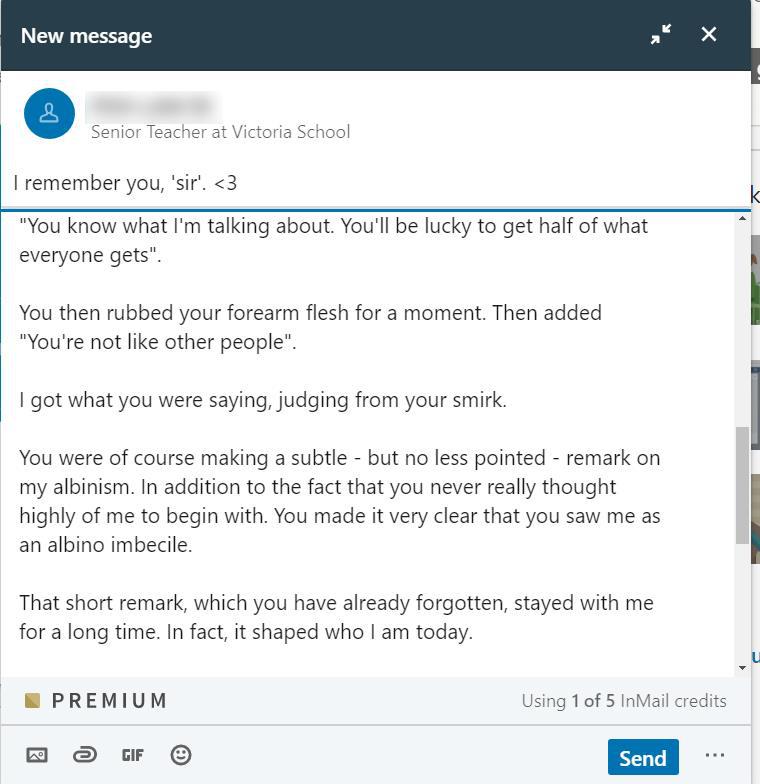The image size is (760, 784).
Task: Click the gold Premium badge icon
Action: tap(32, 700)
